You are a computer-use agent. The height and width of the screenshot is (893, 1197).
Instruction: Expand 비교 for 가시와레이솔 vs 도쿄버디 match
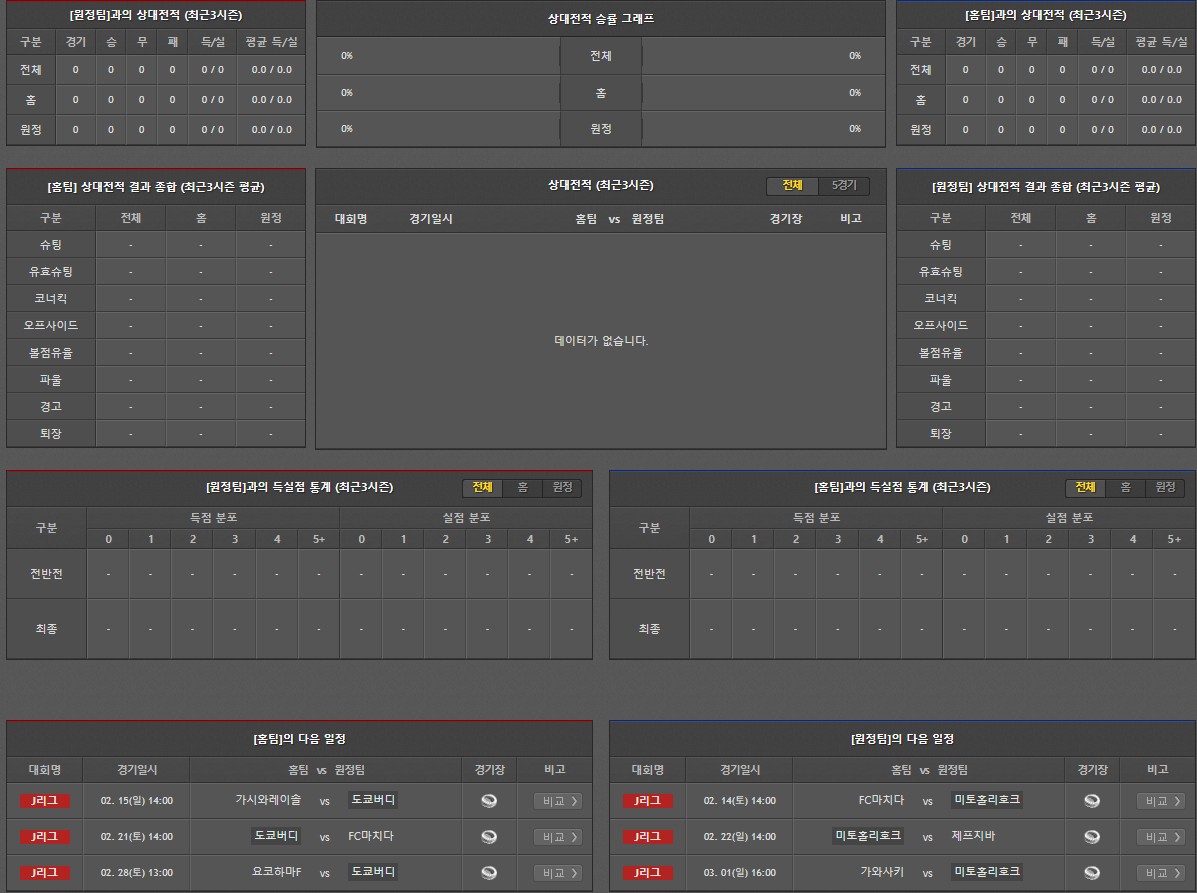(558, 801)
